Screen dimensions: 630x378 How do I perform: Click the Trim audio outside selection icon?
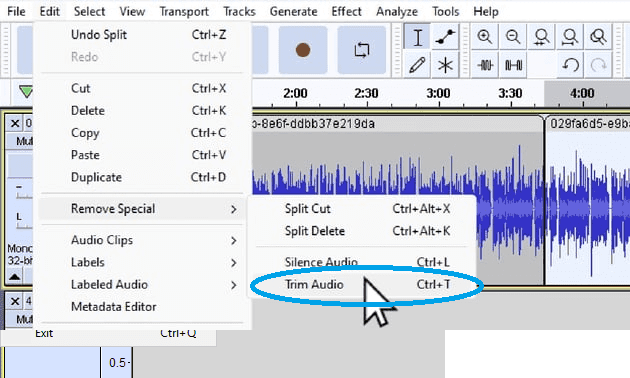click(485, 65)
